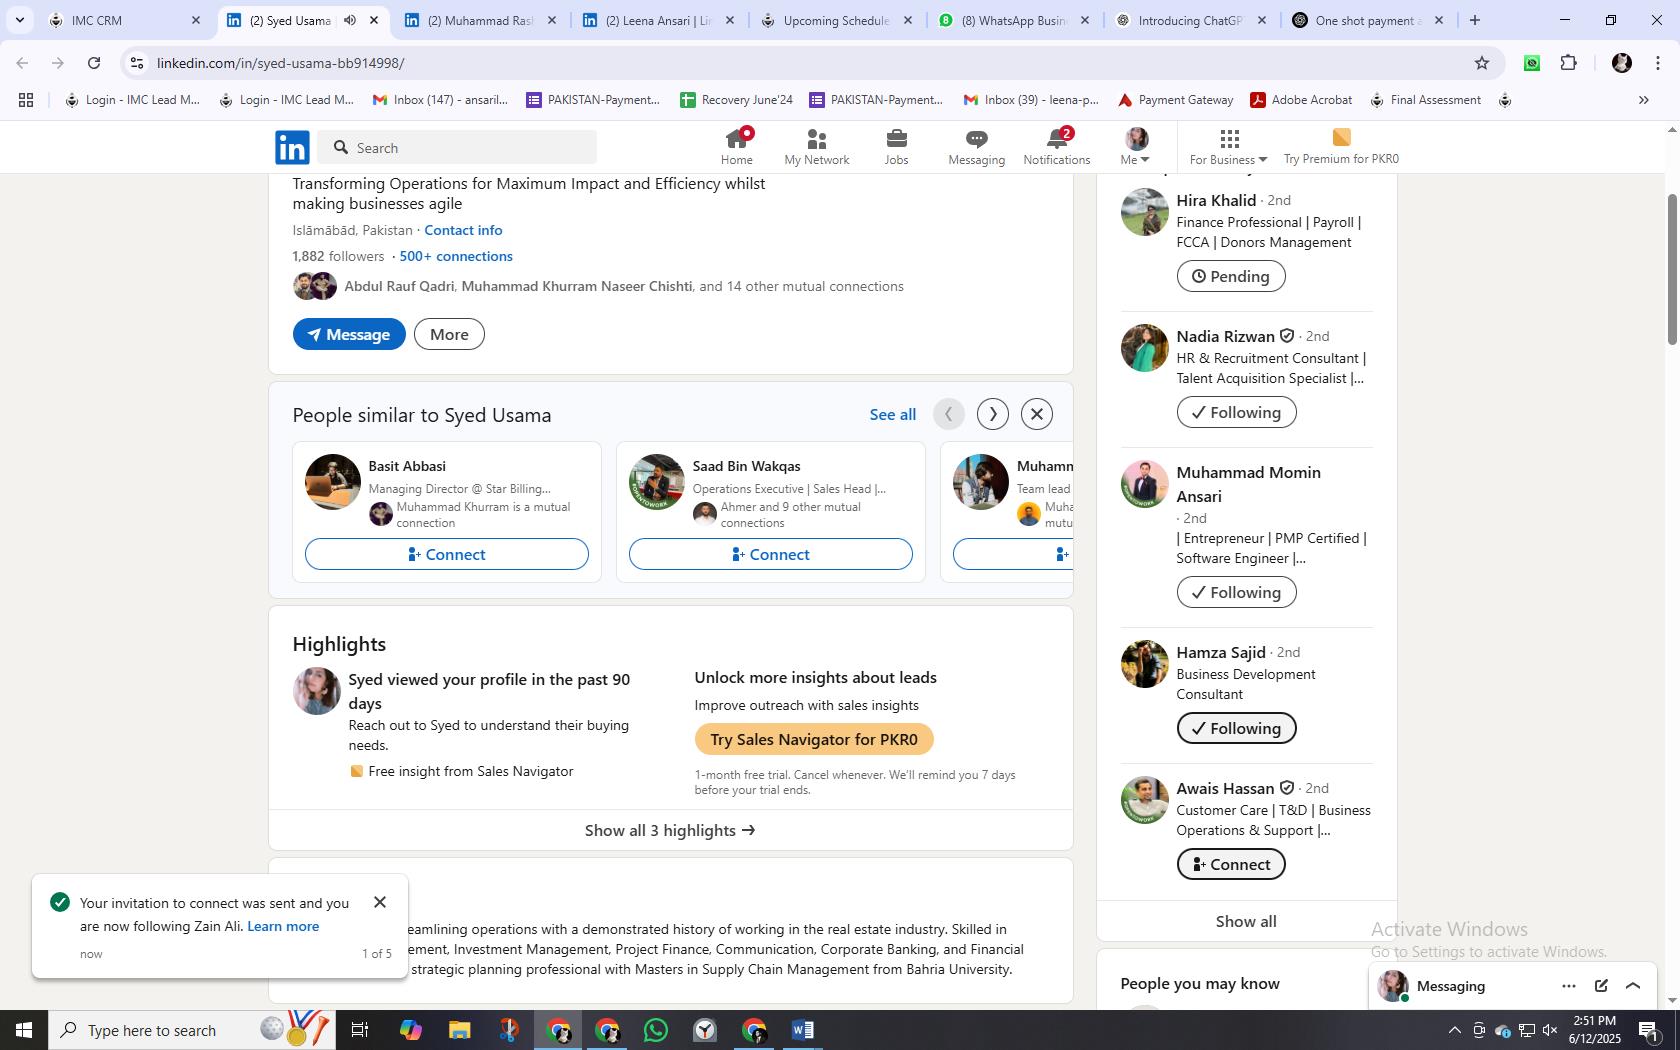
Task: Open Adobe Acrobat bookmark
Action: pyautogui.click(x=1301, y=100)
